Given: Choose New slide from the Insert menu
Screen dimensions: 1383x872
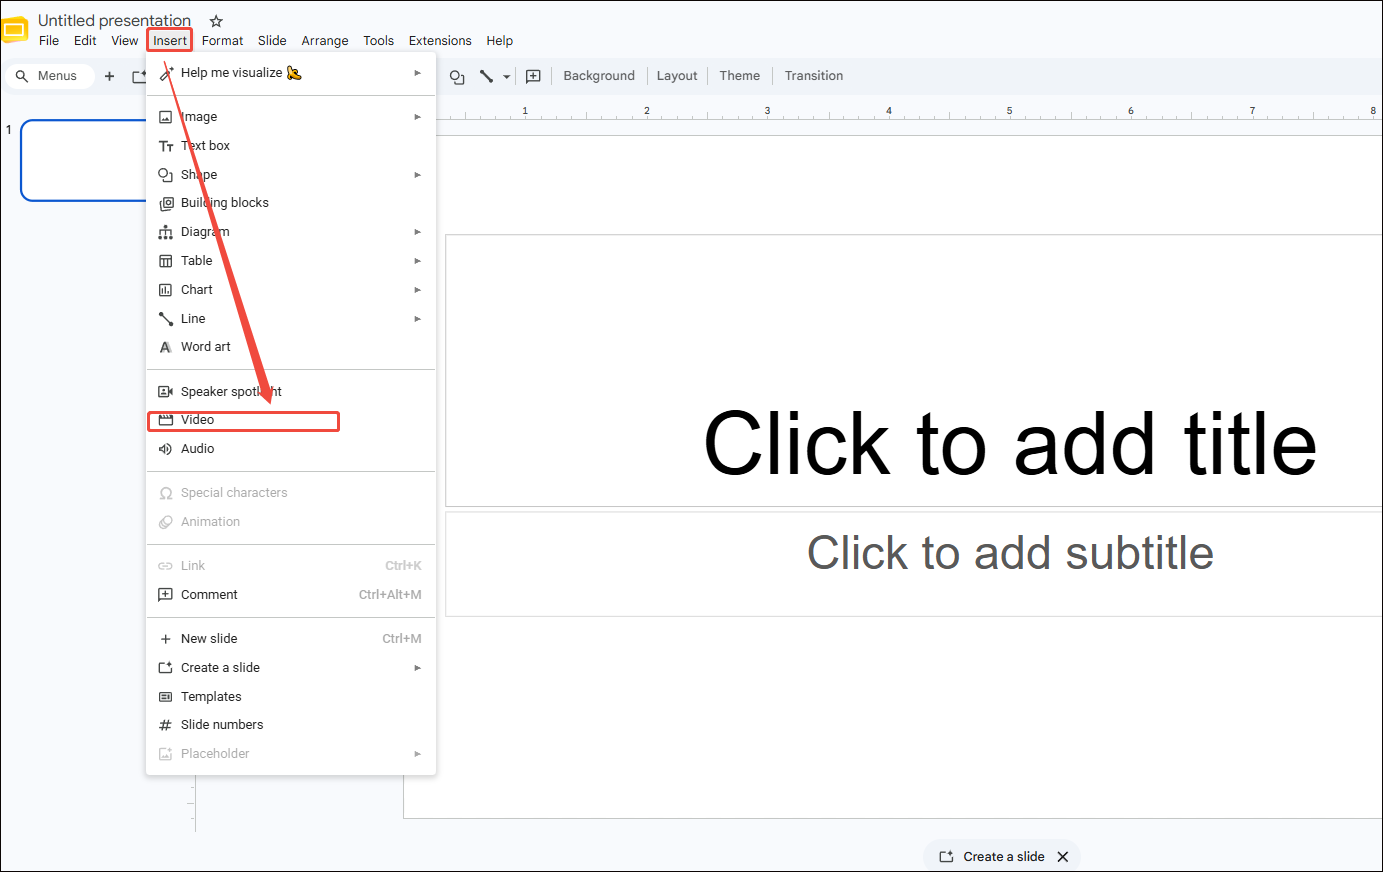Looking at the screenshot, I should pos(291,639).
